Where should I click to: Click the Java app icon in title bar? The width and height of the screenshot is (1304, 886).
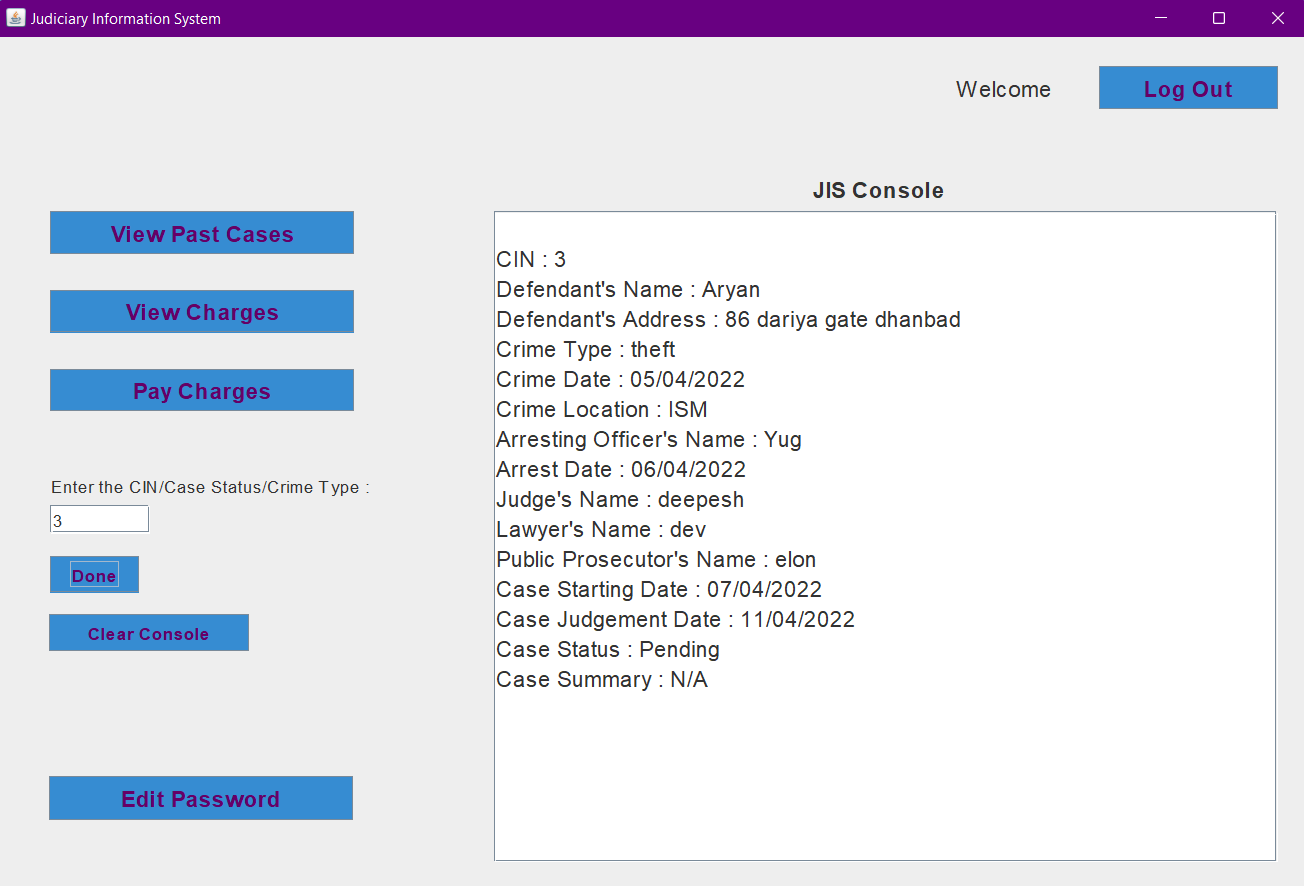pyautogui.click(x=15, y=18)
